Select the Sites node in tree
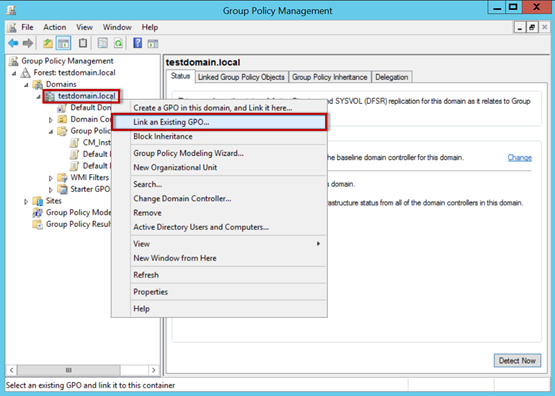555x396 pixels. (54, 201)
